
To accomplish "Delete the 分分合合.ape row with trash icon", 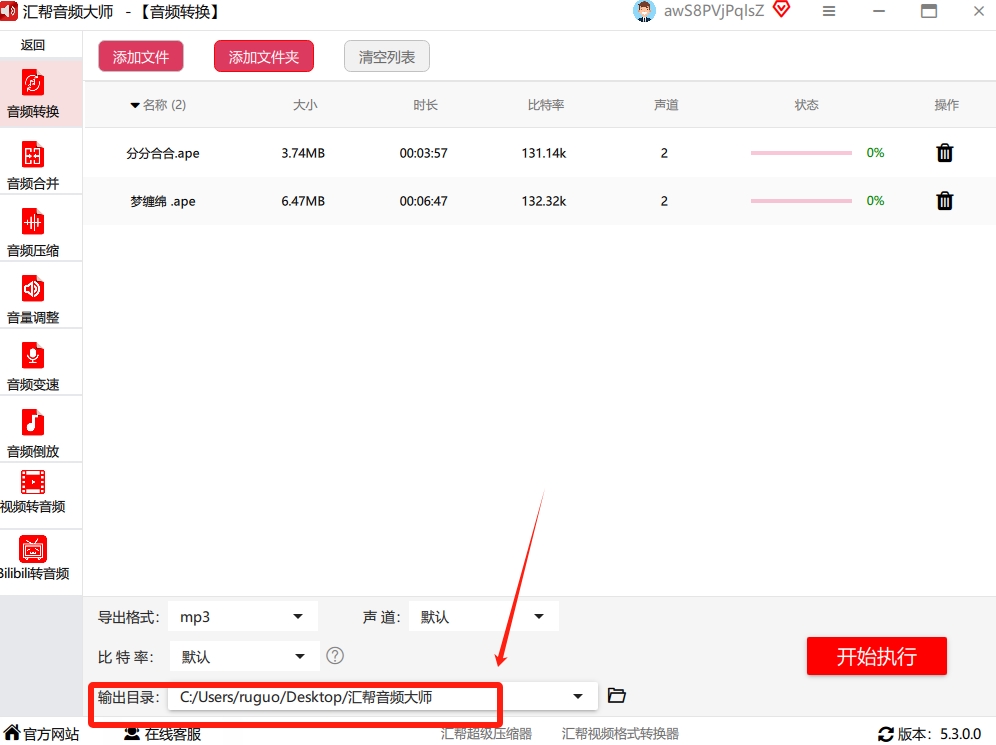I will click(945, 153).
